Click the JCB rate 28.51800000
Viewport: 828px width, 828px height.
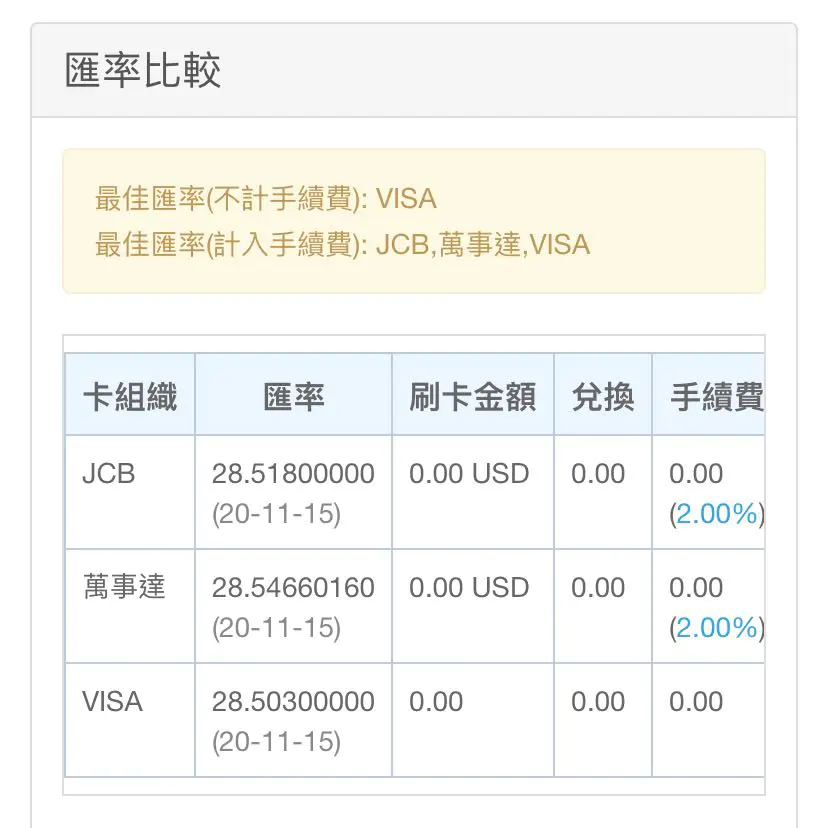tap(293, 474)
